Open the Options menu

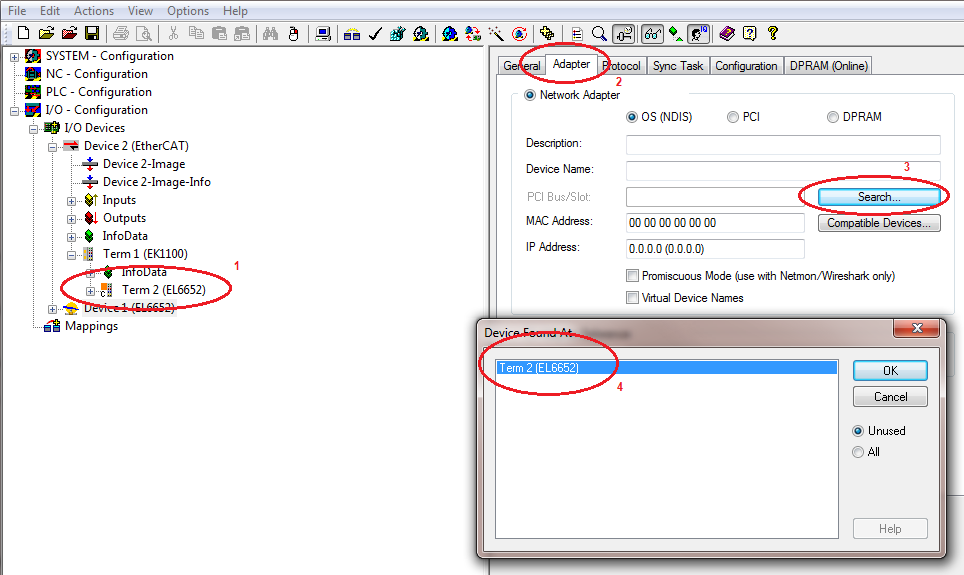coord(188,10)
